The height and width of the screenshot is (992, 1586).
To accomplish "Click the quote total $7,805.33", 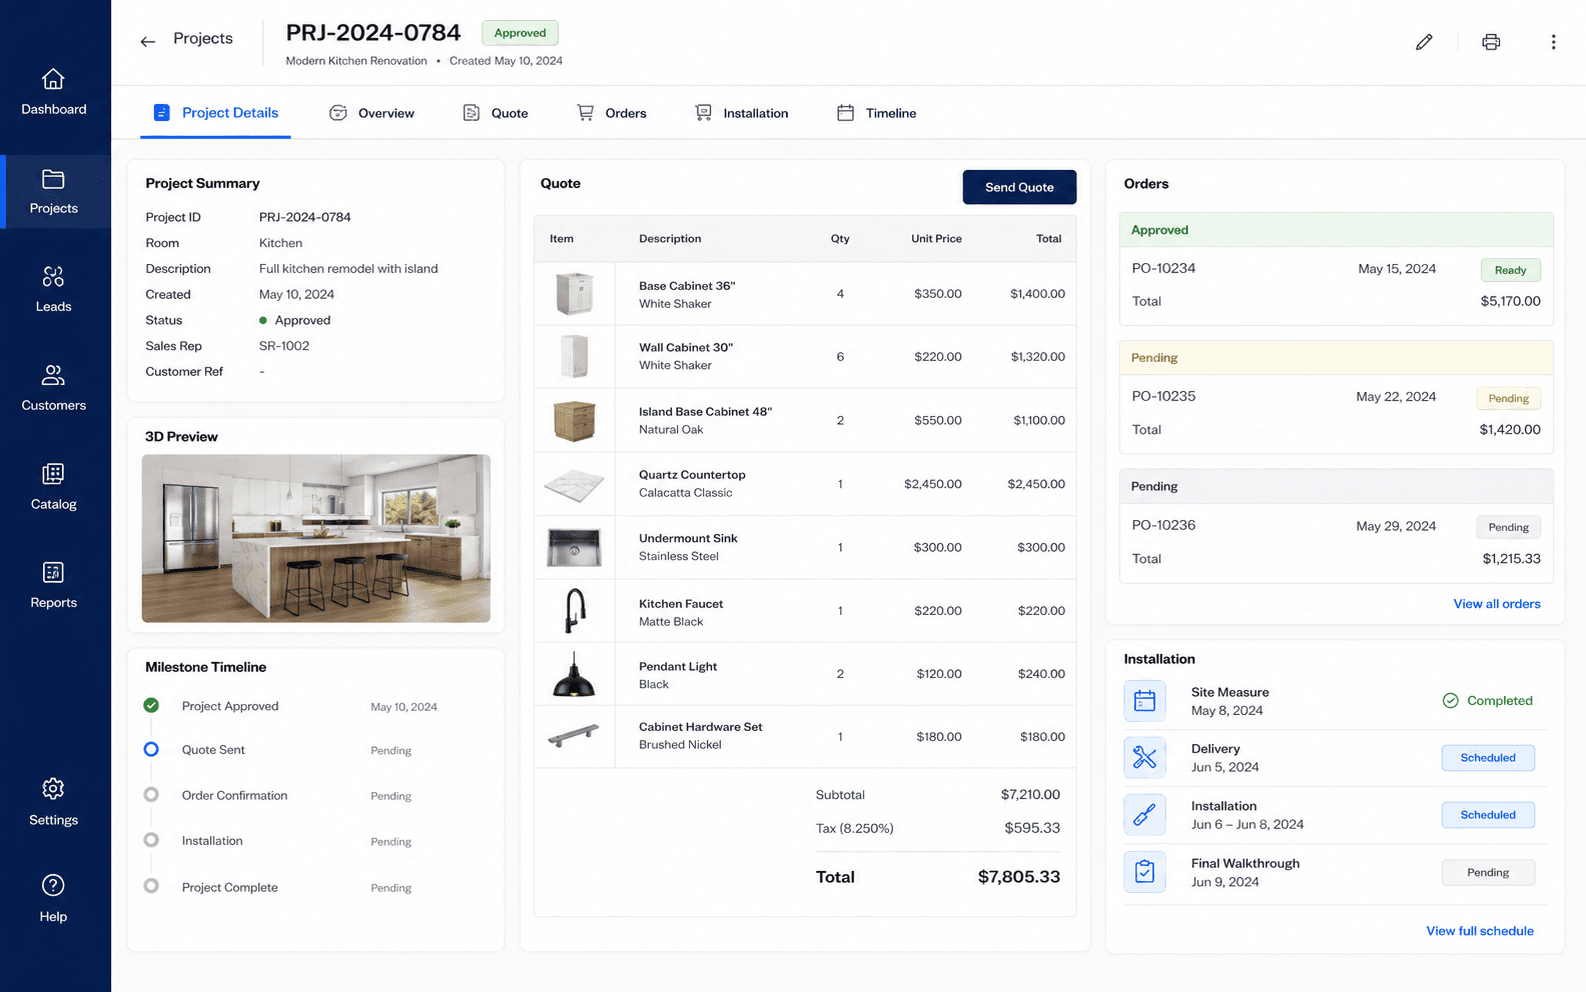I will 1019,877.
